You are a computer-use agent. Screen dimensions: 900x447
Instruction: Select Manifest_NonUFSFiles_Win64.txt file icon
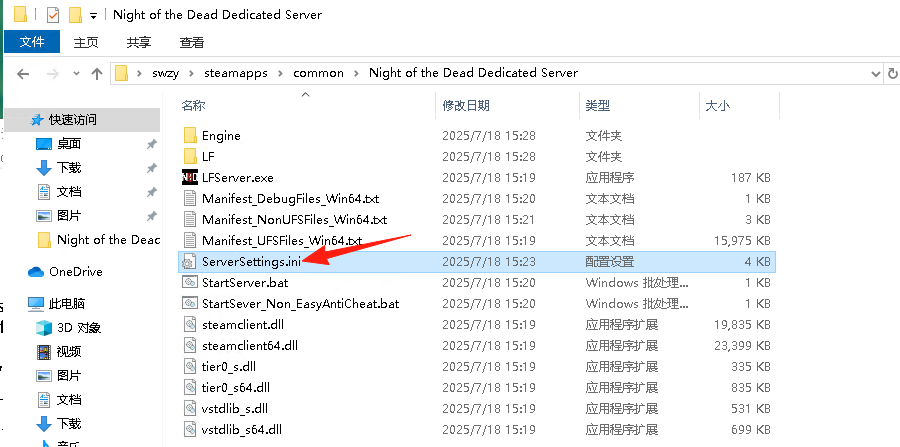[189, 219]
